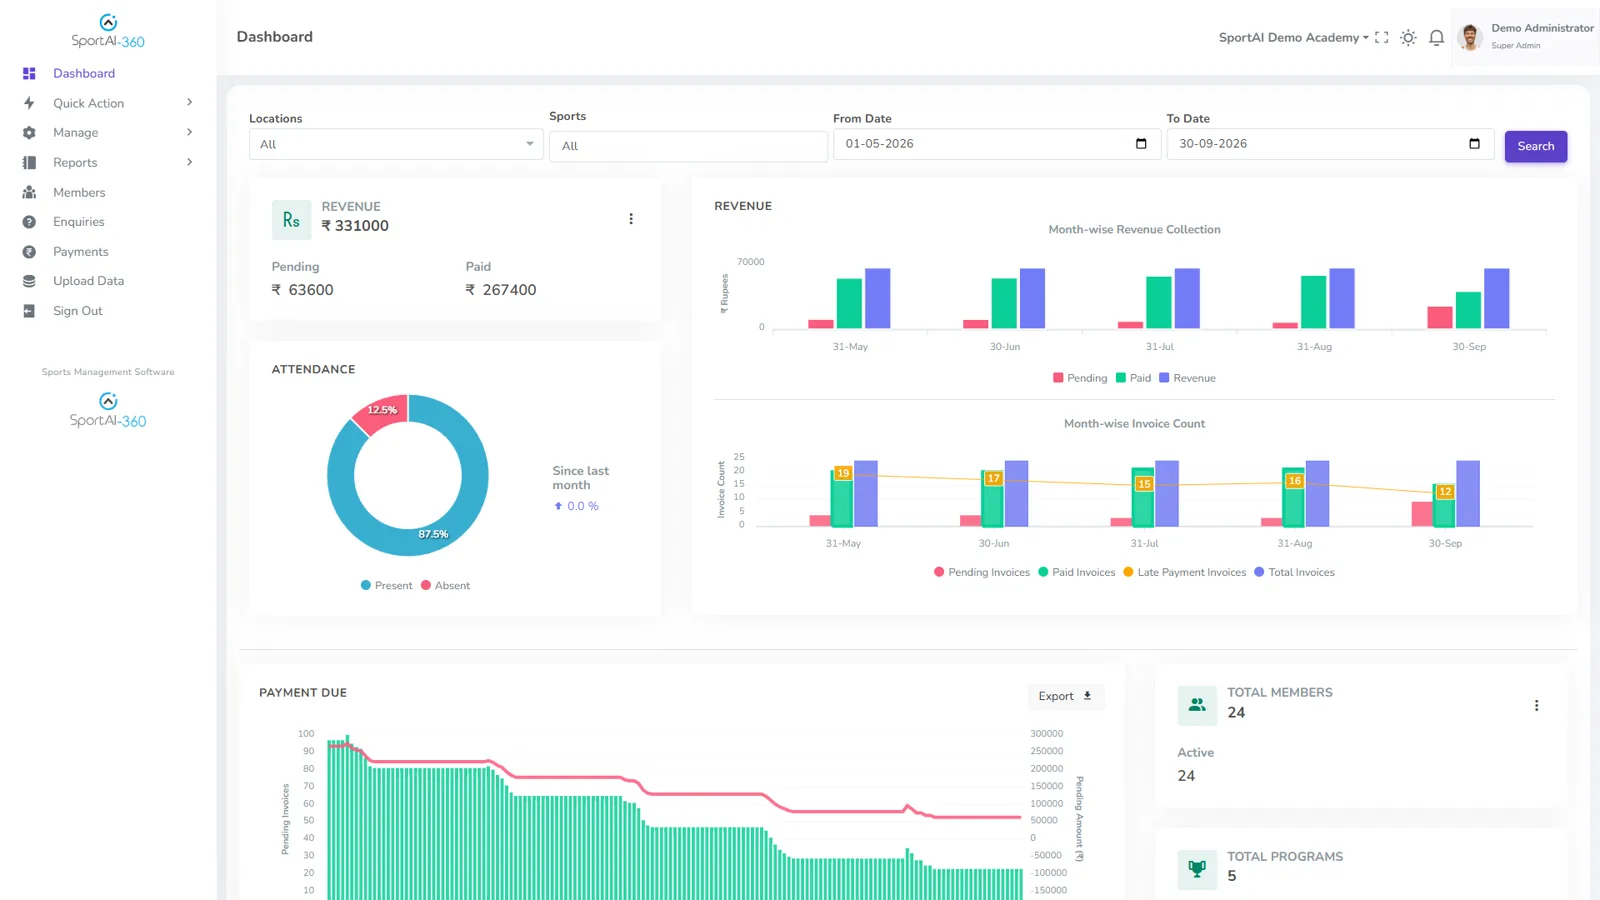Click the Members people icon
This screenshot has width=1600, height=900.
(x=29, y=192)
